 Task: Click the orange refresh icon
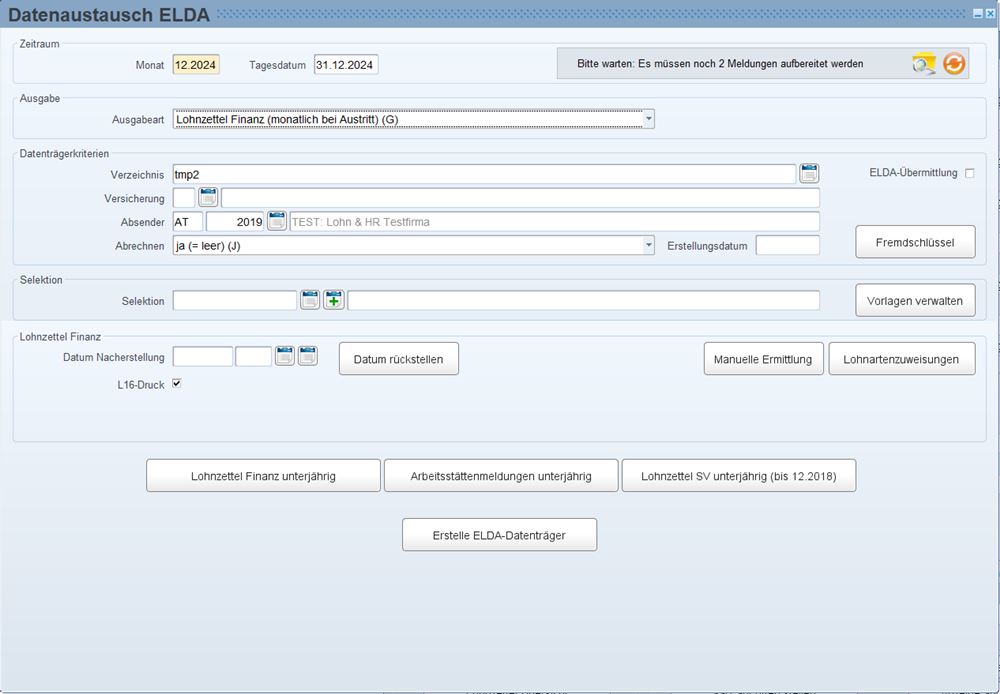[x=954, y=64]
